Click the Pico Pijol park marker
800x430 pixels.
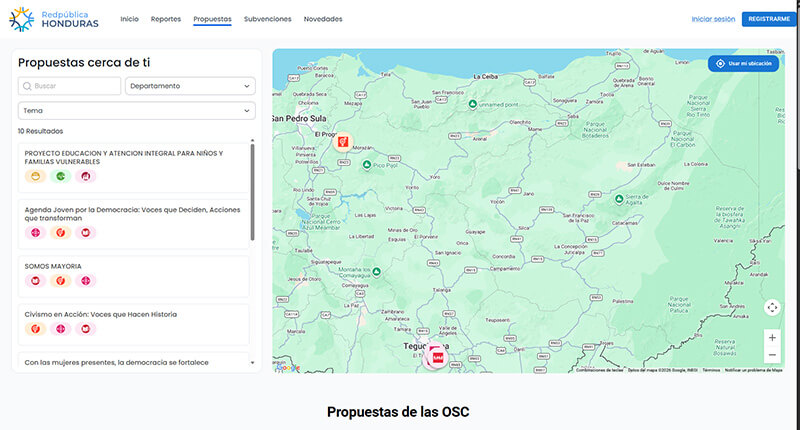click(366, 164)
